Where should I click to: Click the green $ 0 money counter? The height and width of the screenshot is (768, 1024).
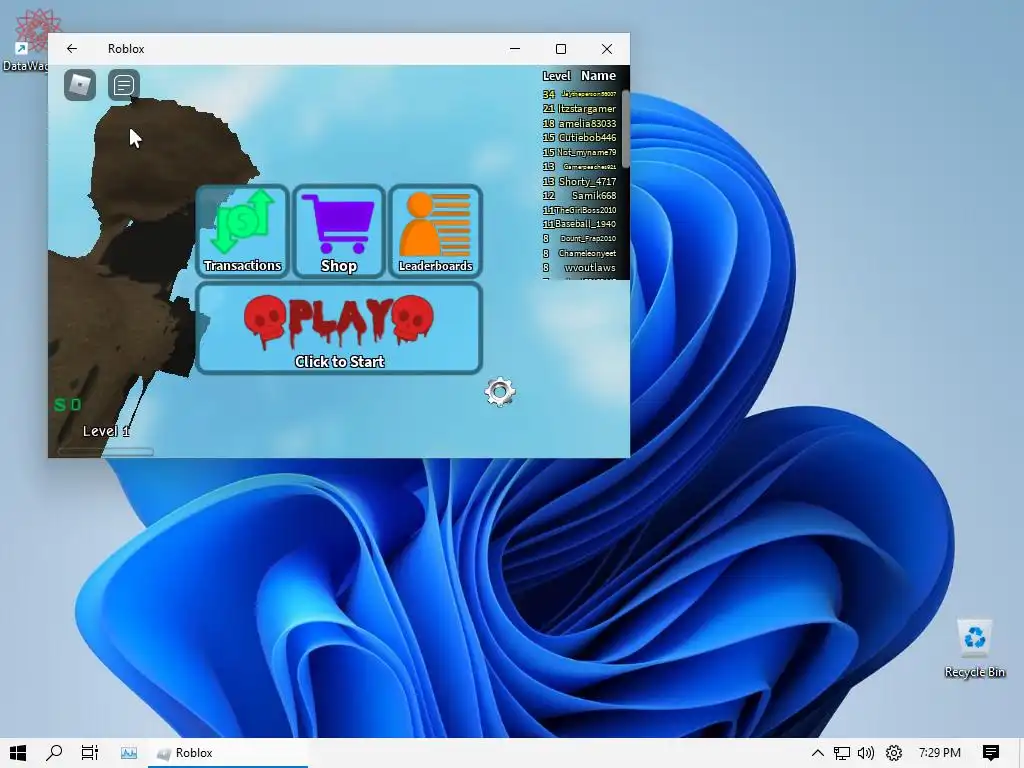tap(68, 405)
